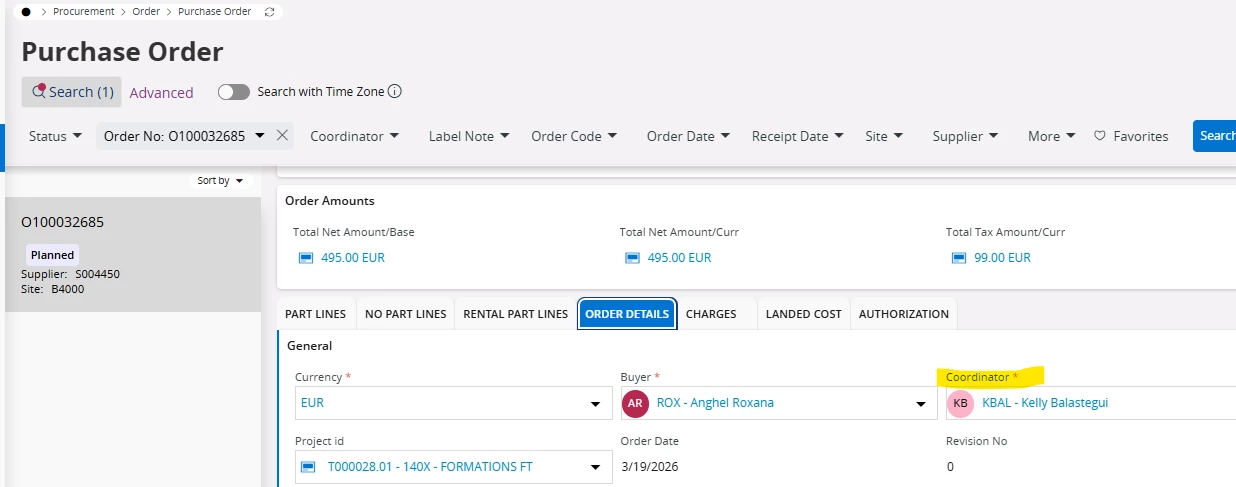This screenshot has height=487, width=1236.
Task: Switch to the Part Lines tab
Action: (315, 314)
